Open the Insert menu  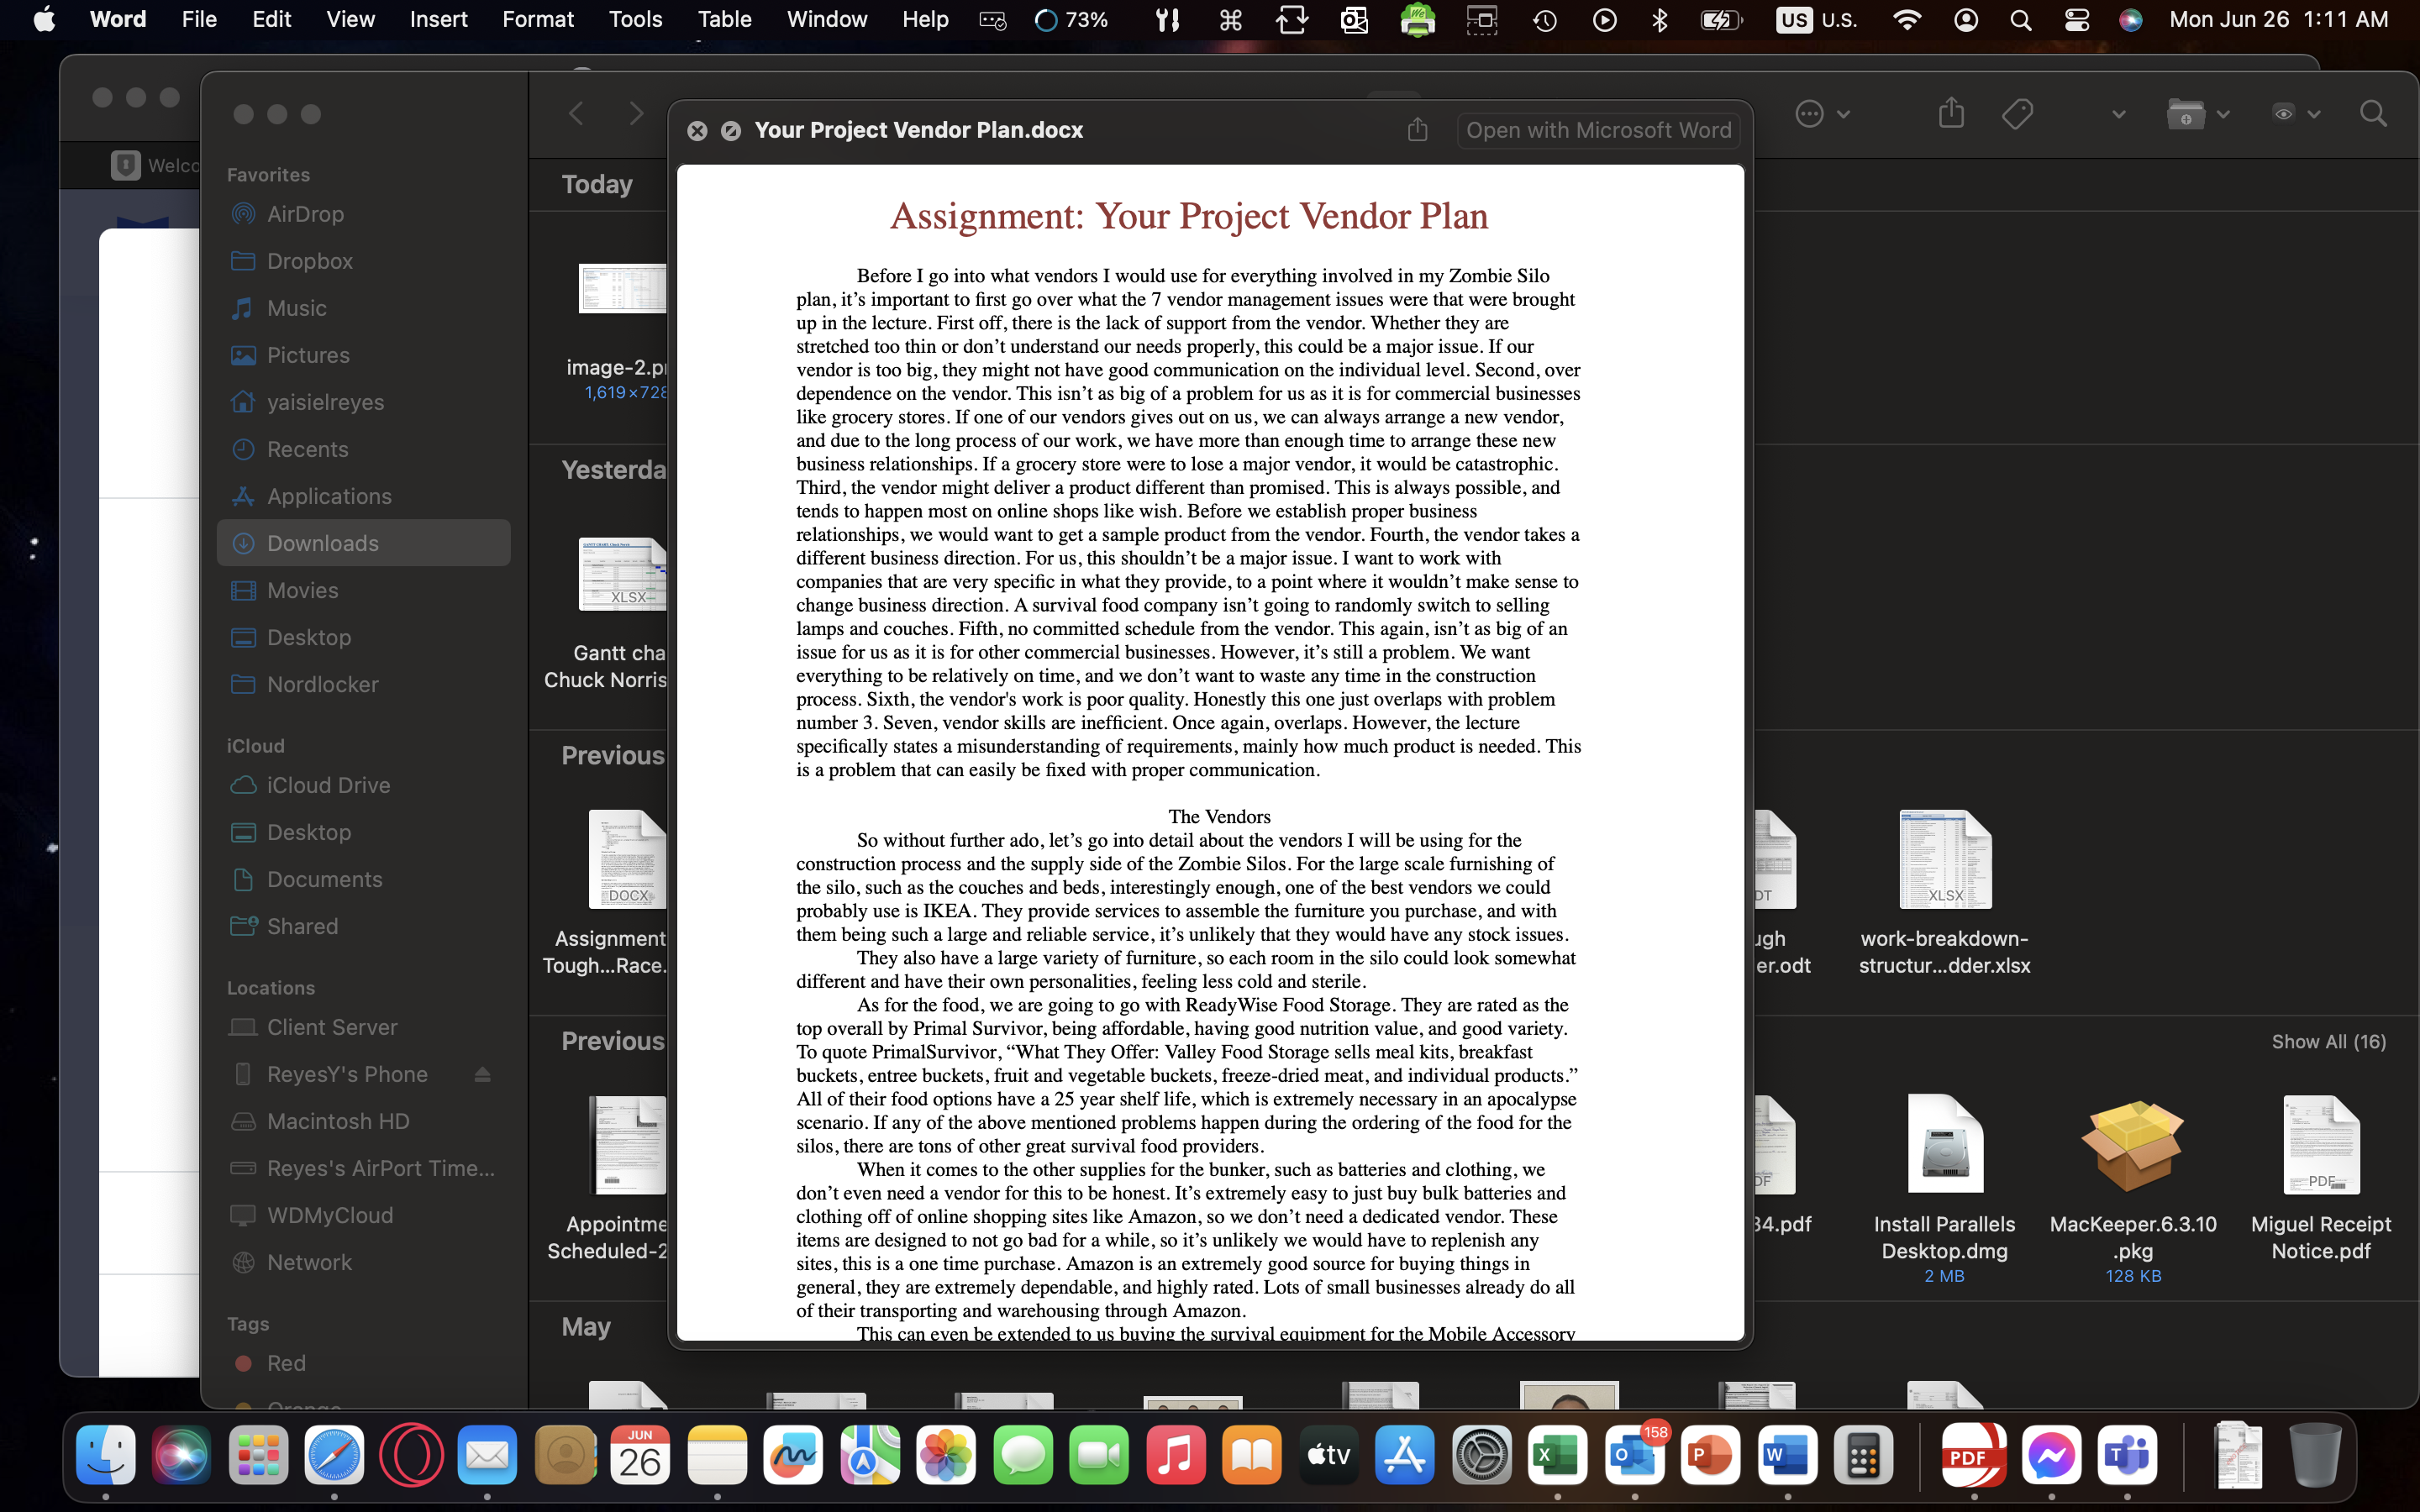coord(438,20)
